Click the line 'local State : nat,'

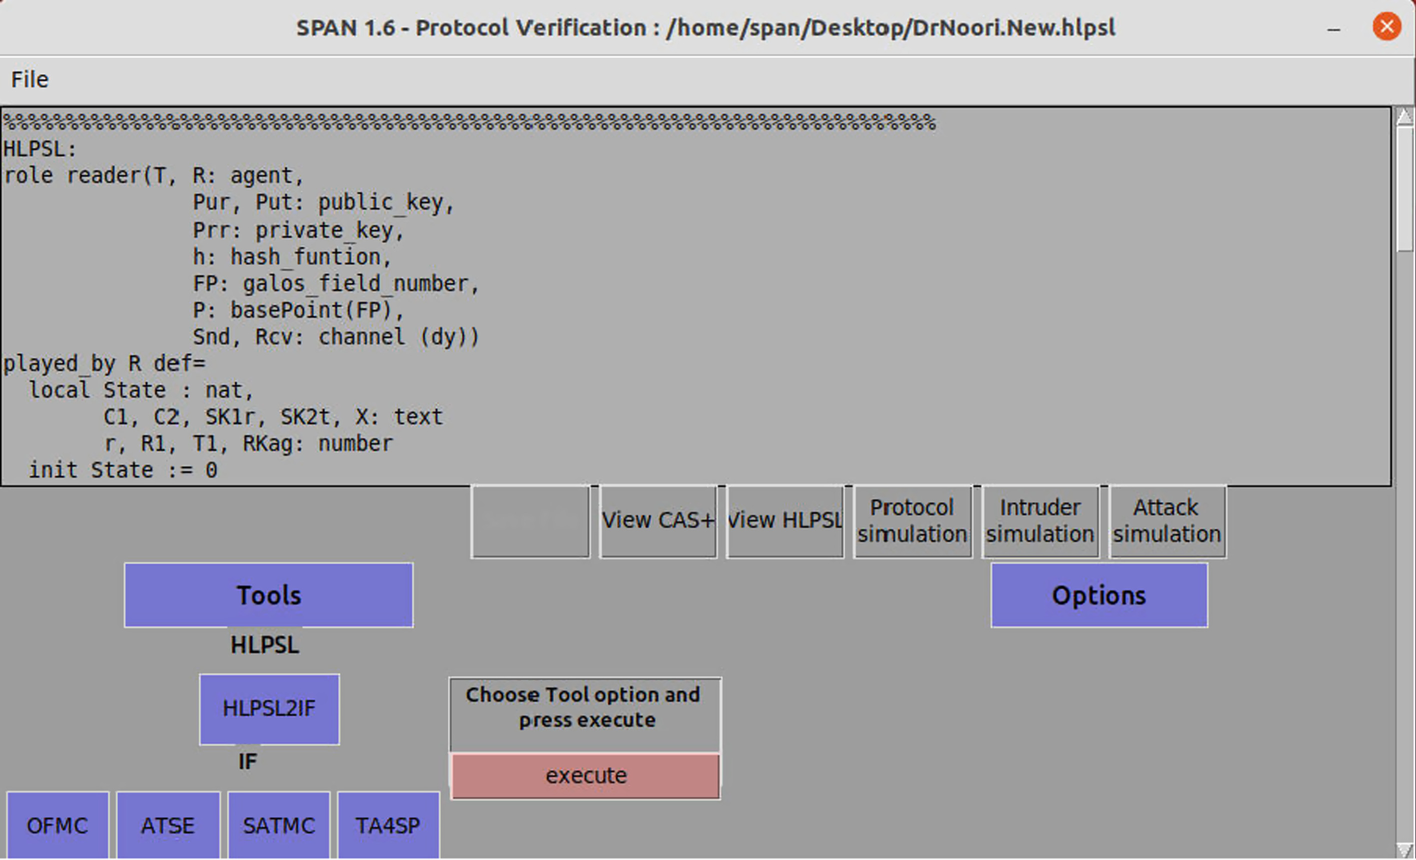pyautogui.click(x=141, y=390)
